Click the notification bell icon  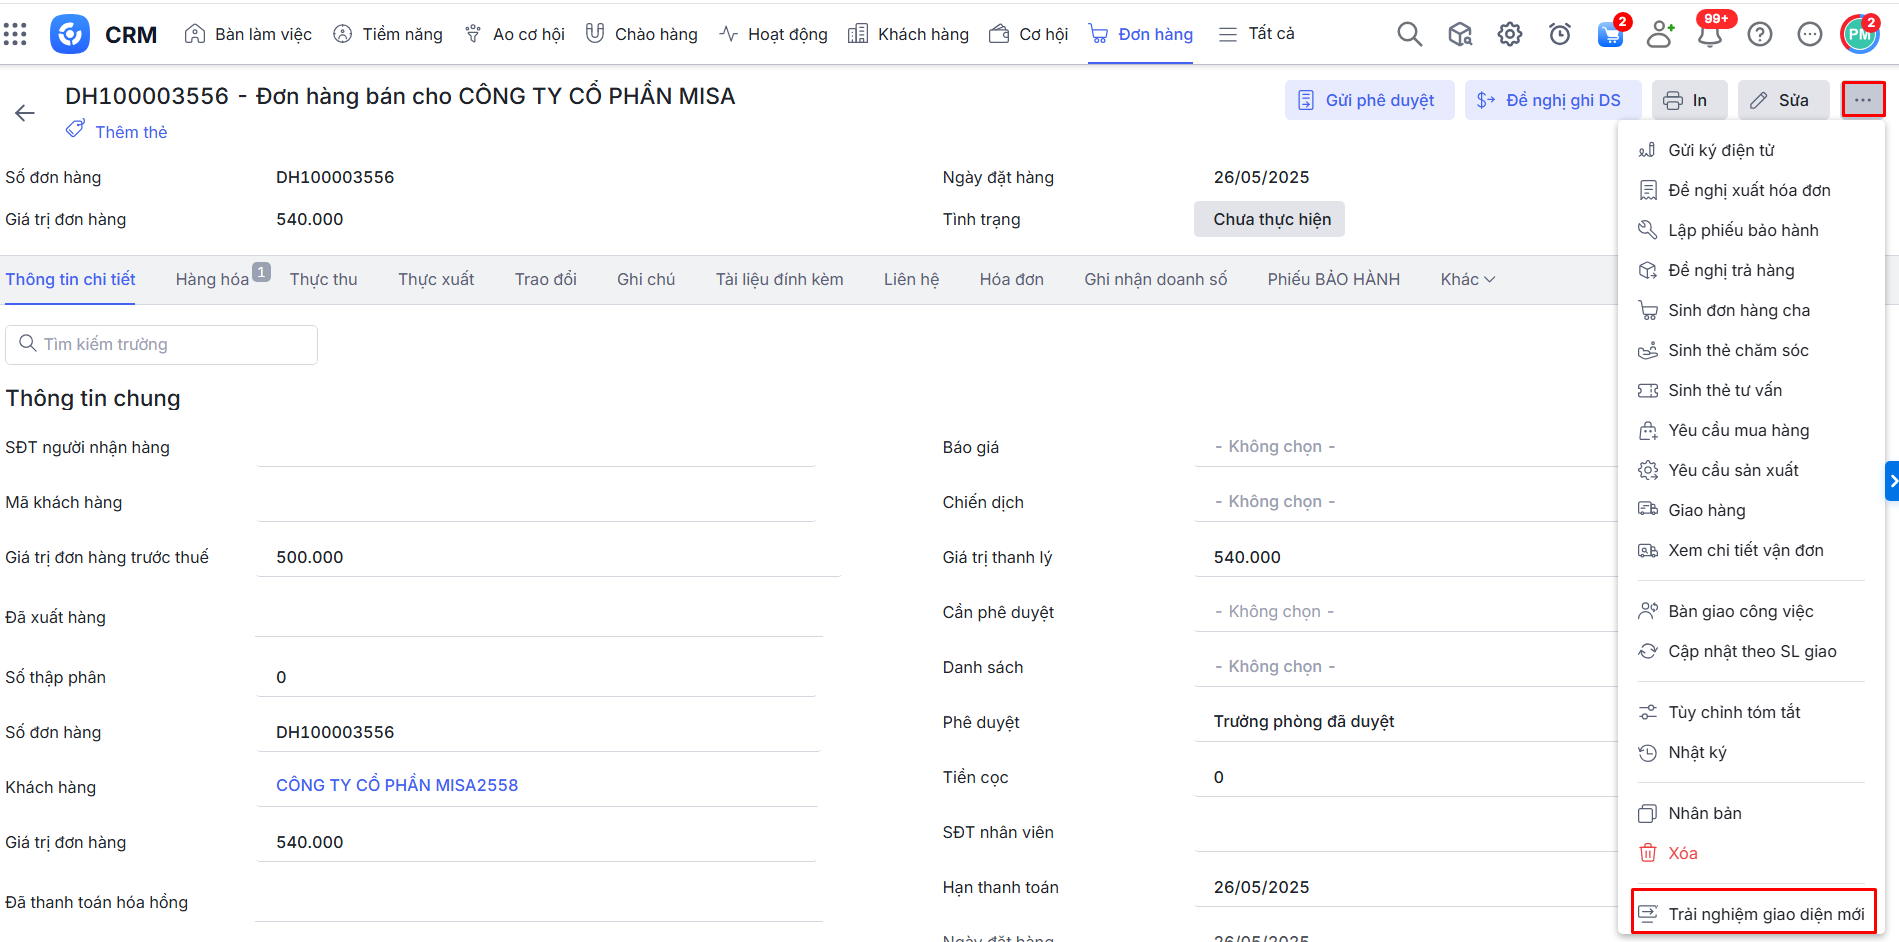coord(1709,35)
